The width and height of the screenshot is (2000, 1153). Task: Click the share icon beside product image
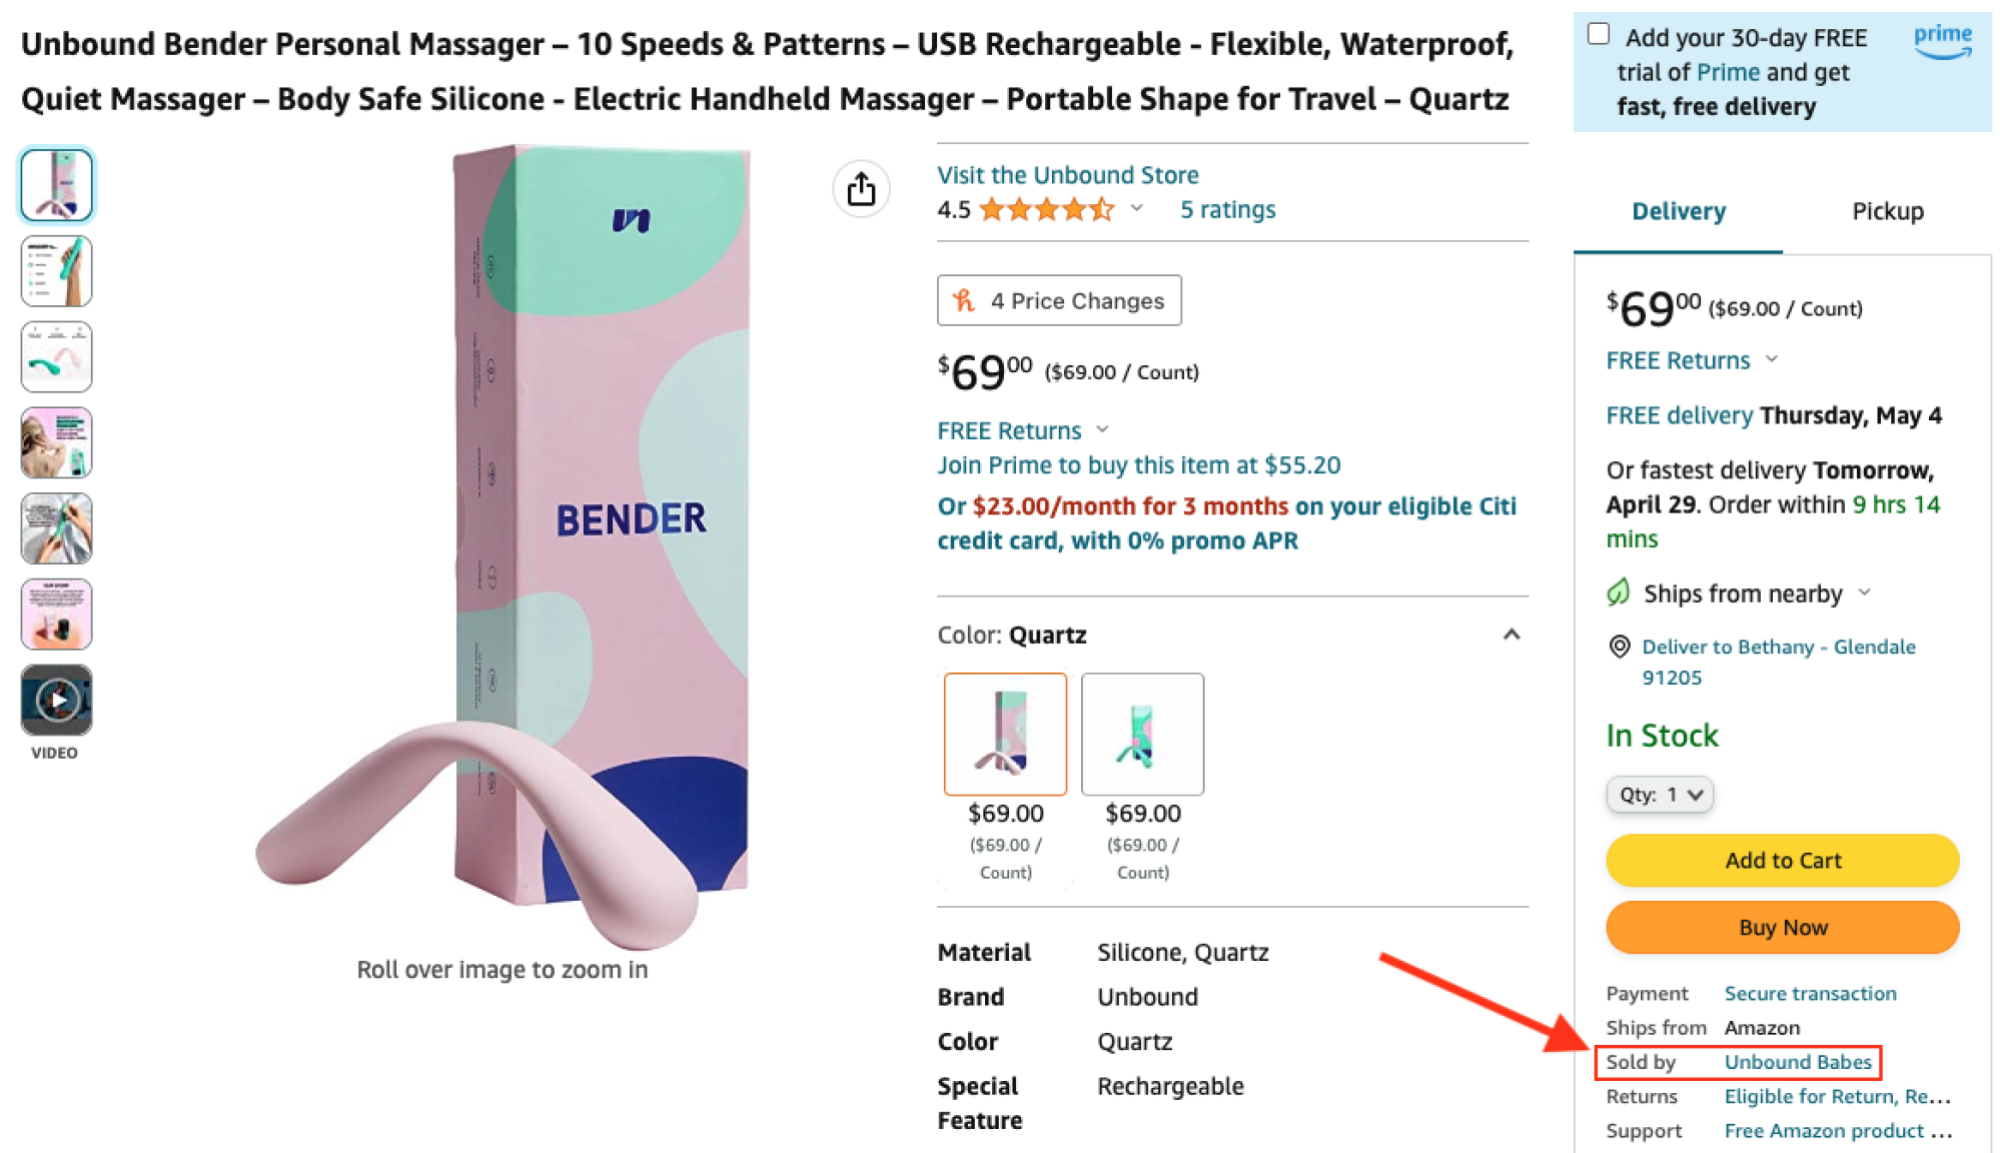coord(861,189)
